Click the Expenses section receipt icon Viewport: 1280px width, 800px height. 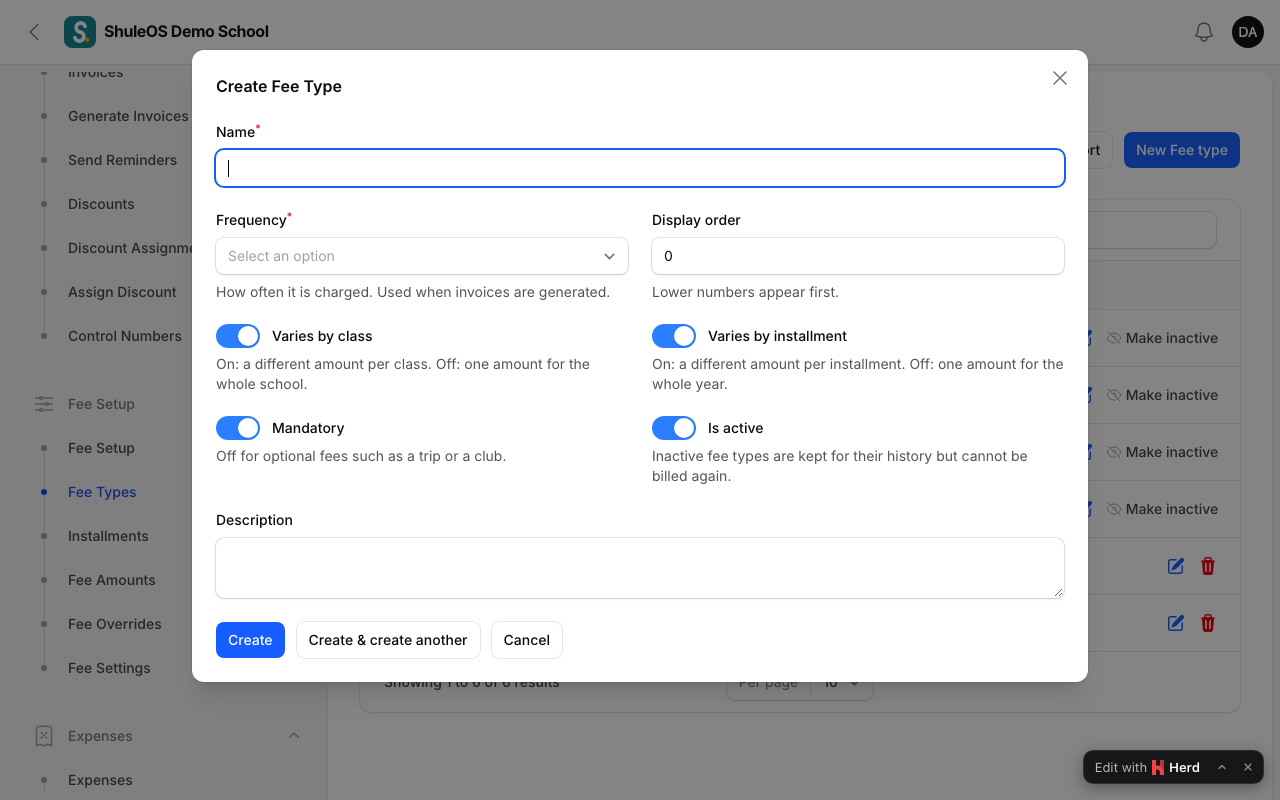(x=44, y=736)
